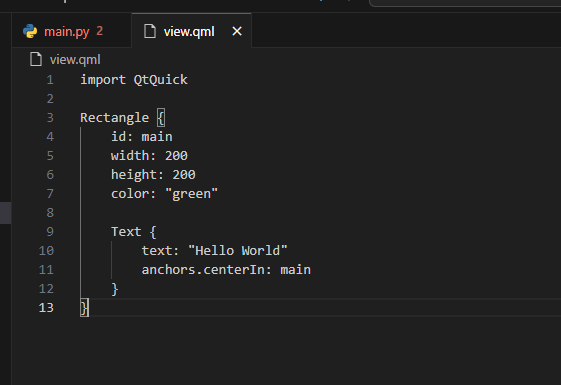Screen dimensions: 561x385
Task: Click 'height: 200' line
Action: pos(153,175)
